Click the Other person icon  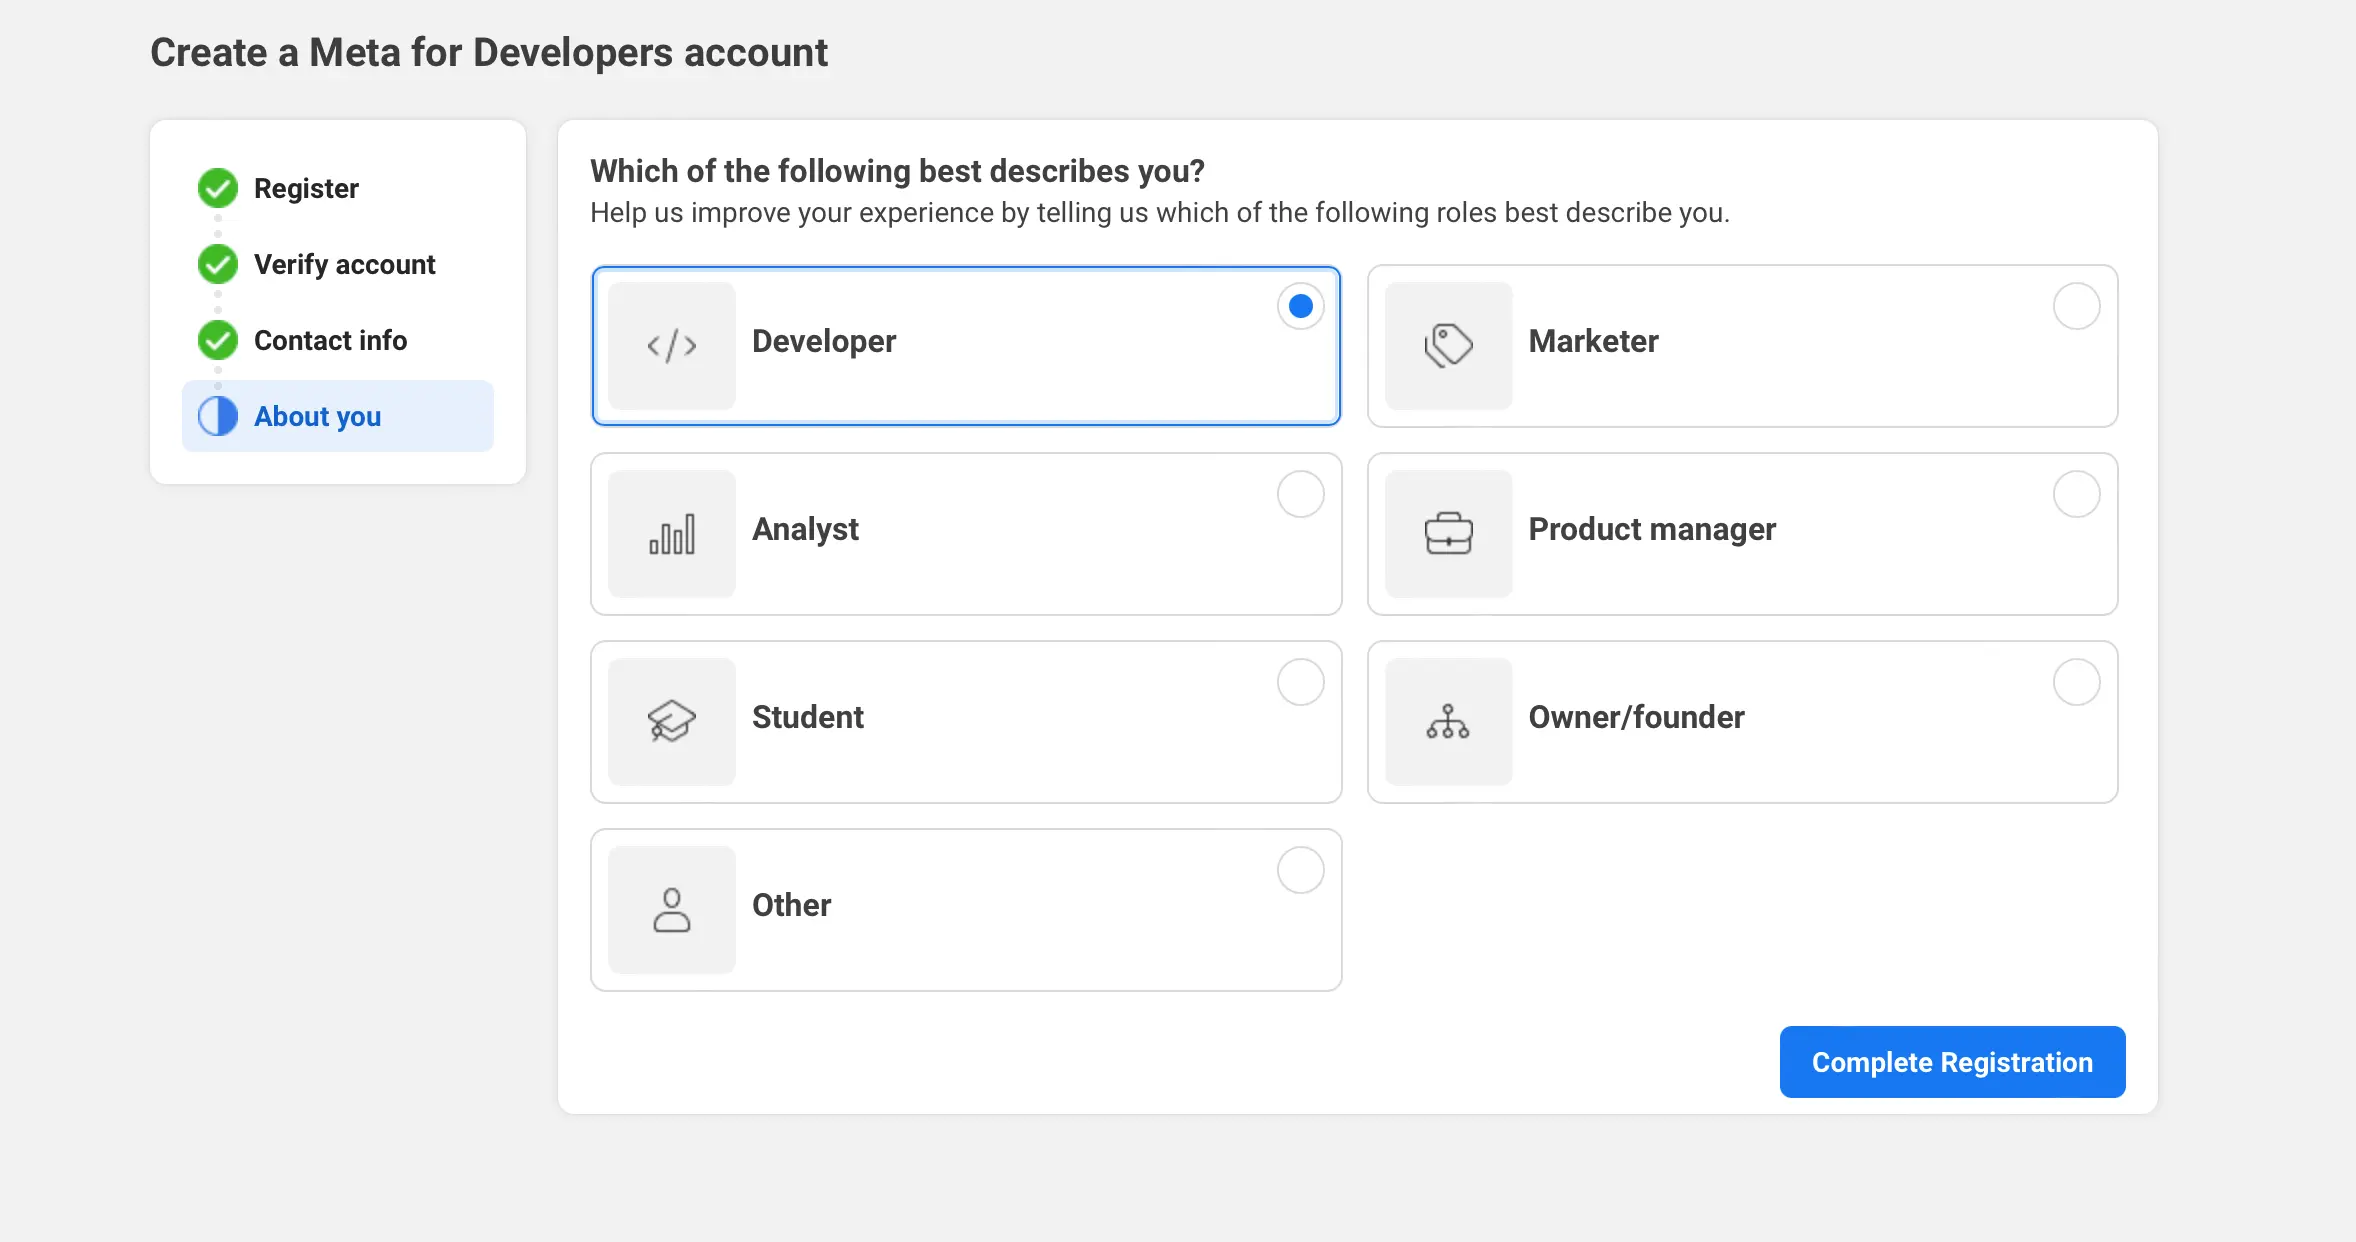(x=670, y=909)
